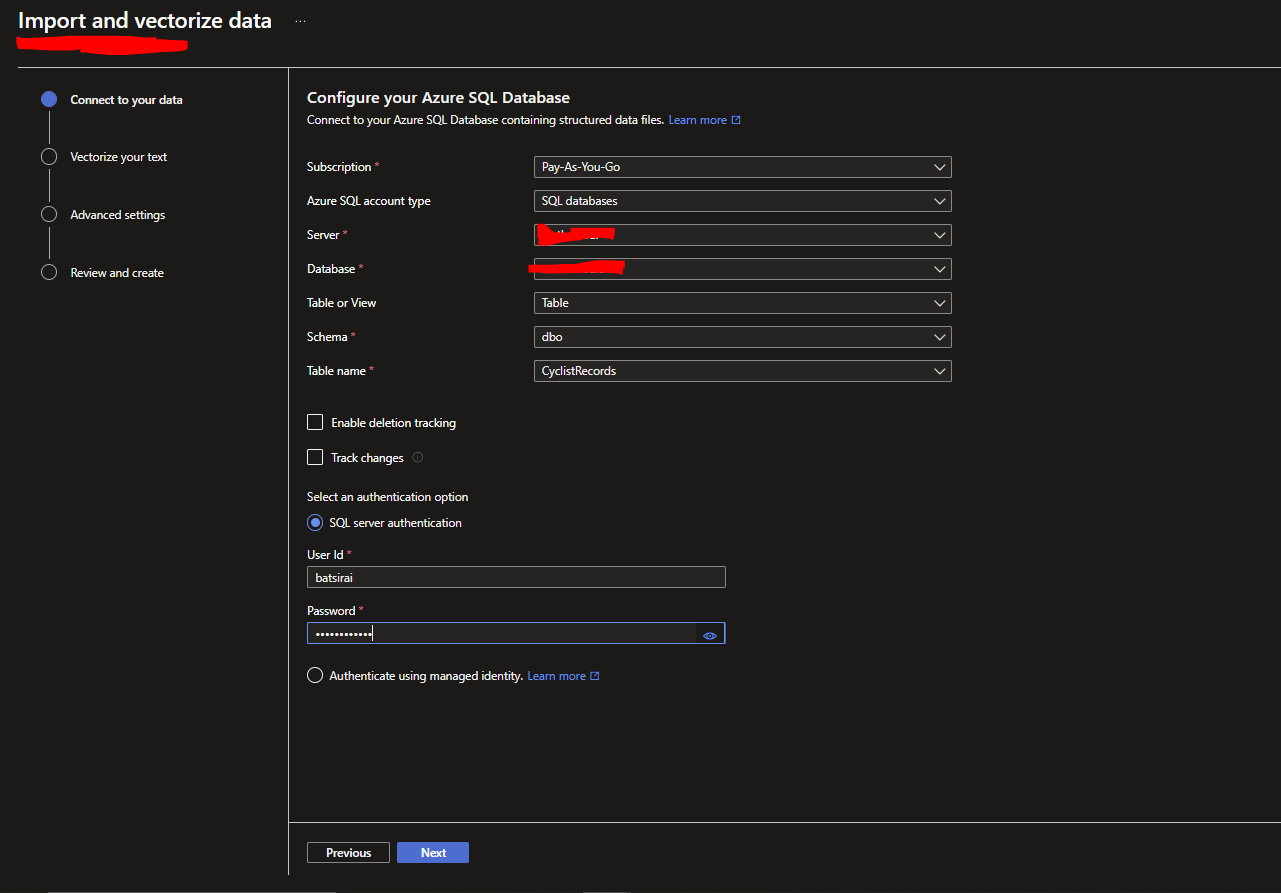This screenshot has width=1281, height=893.
Task: Click the Azure SQL account type label
Action: (369, 201)
